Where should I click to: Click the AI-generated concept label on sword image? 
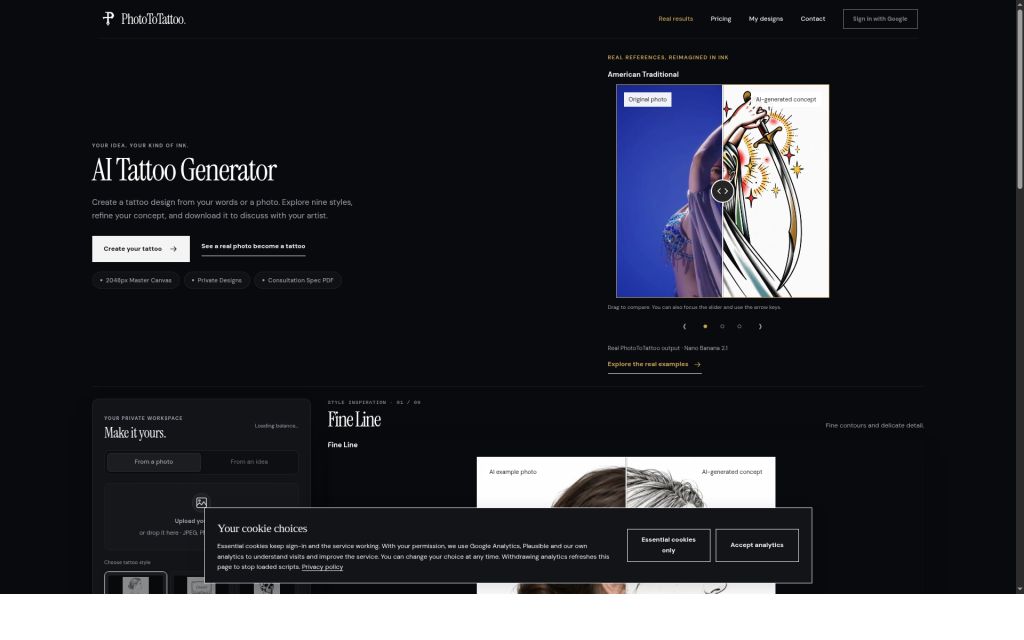click(x=786, y=99)
